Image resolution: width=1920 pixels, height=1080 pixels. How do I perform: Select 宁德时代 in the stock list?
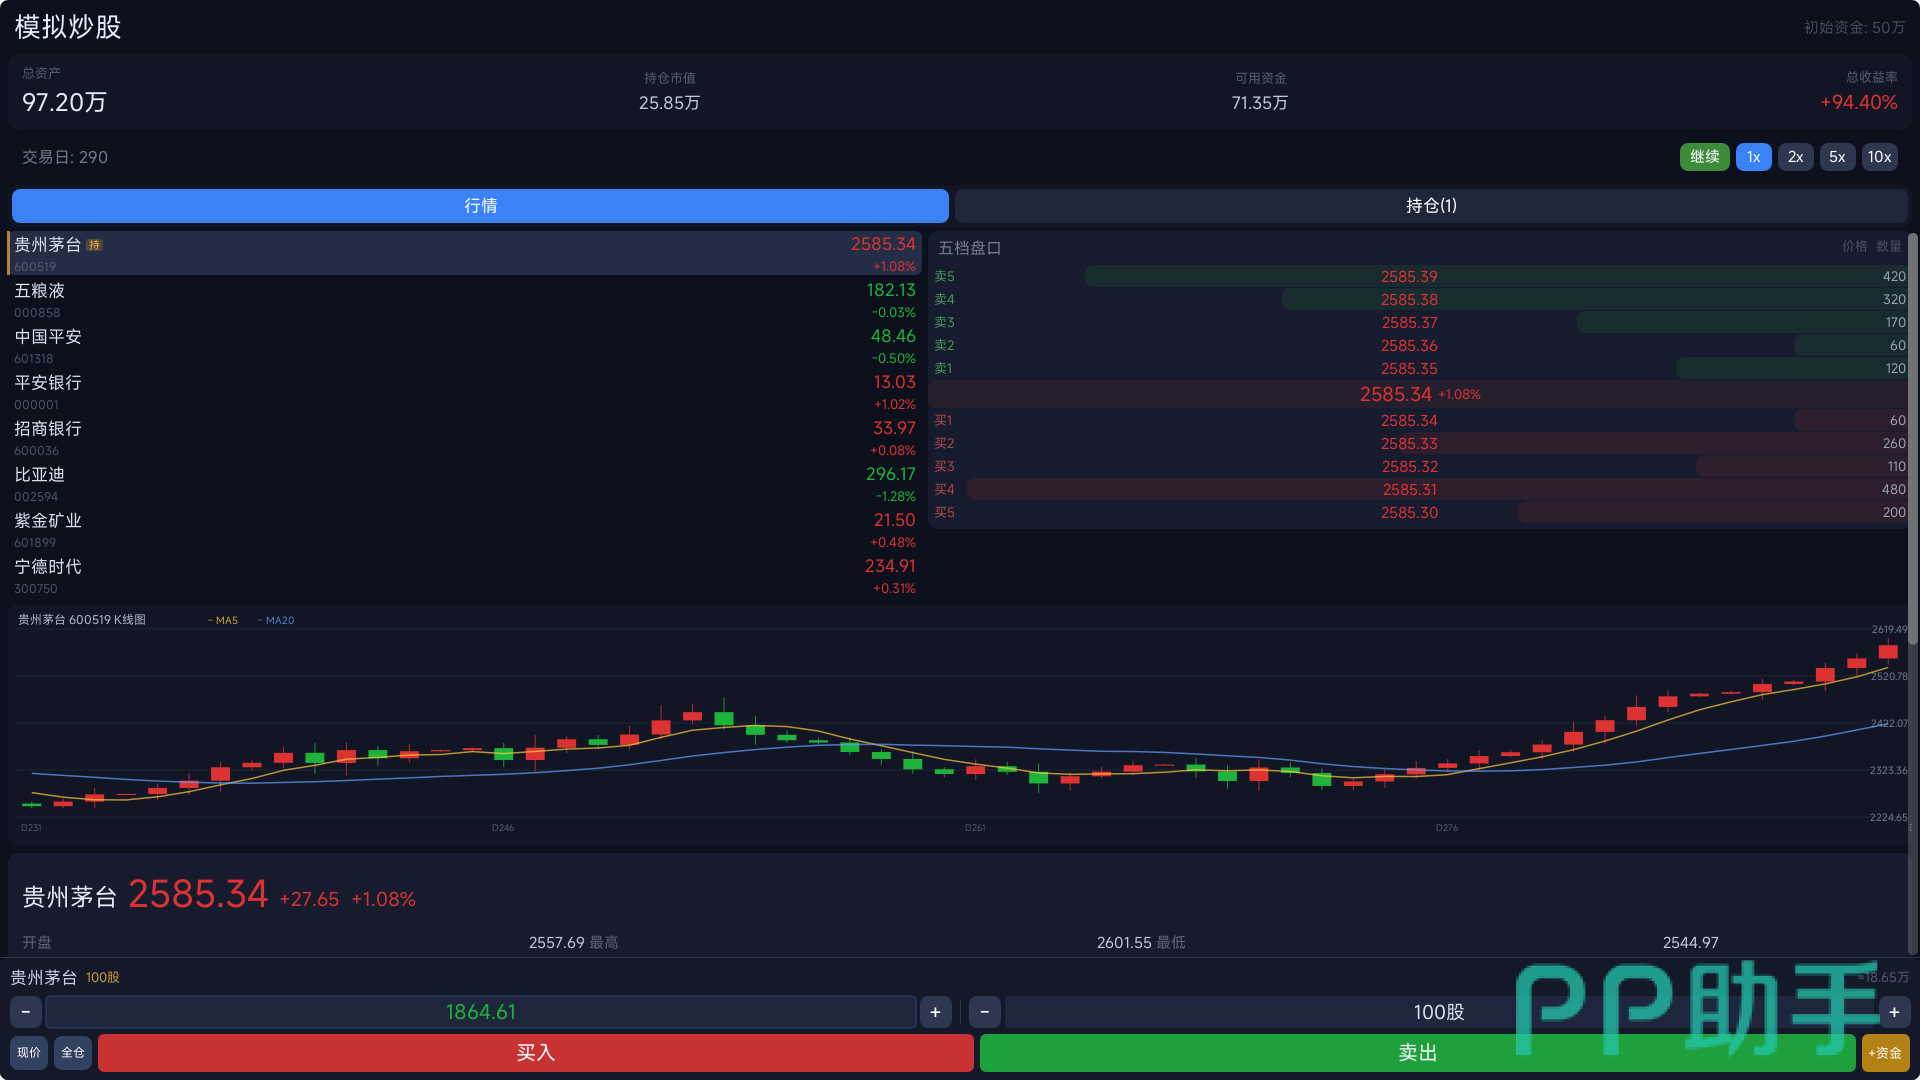coord(465,576)
